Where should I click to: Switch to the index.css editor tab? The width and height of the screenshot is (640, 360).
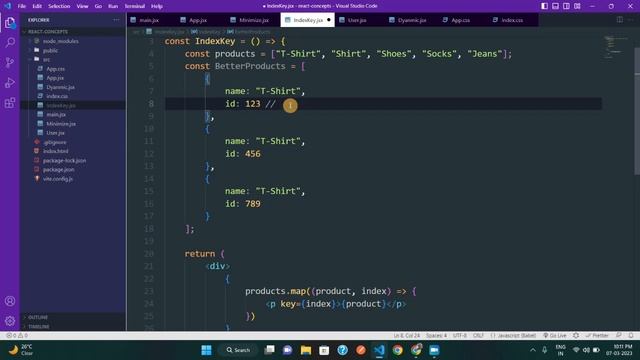pyautogui.click(x=512, y=20)
